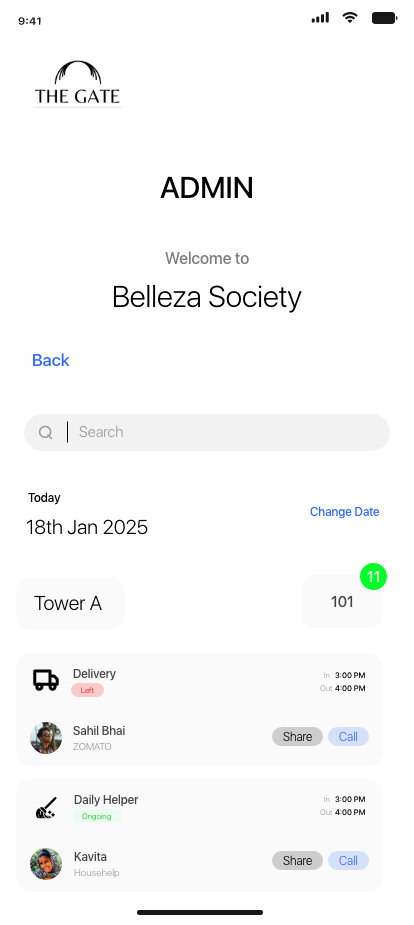Tap the Ongoing status tag

97,816
